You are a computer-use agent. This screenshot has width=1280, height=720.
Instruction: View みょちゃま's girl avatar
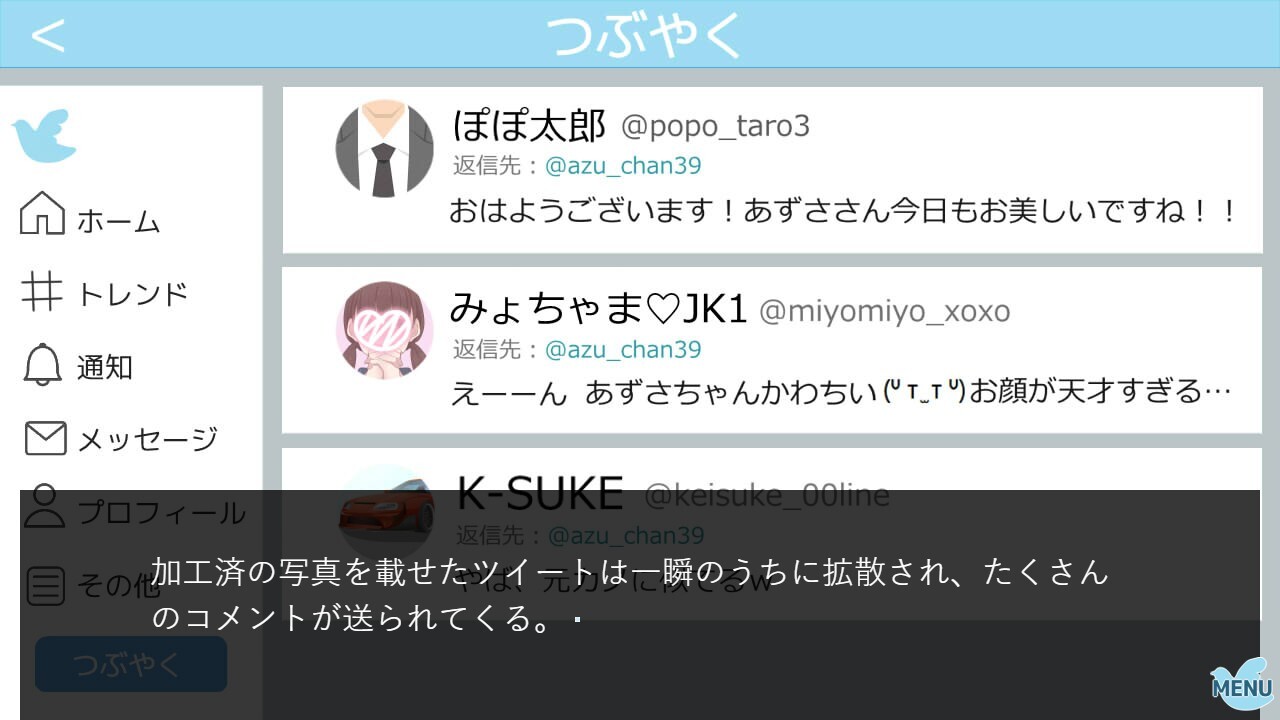coord(384,330)
